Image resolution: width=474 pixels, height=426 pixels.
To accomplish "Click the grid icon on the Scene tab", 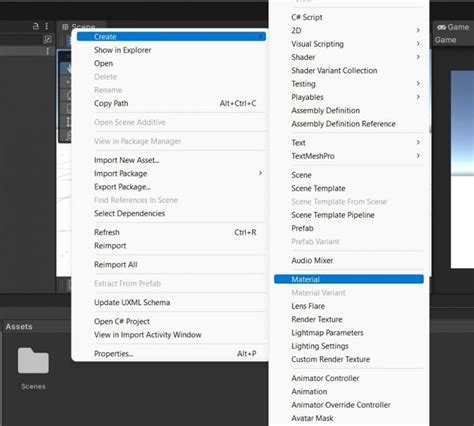I will tap(65, 27).
